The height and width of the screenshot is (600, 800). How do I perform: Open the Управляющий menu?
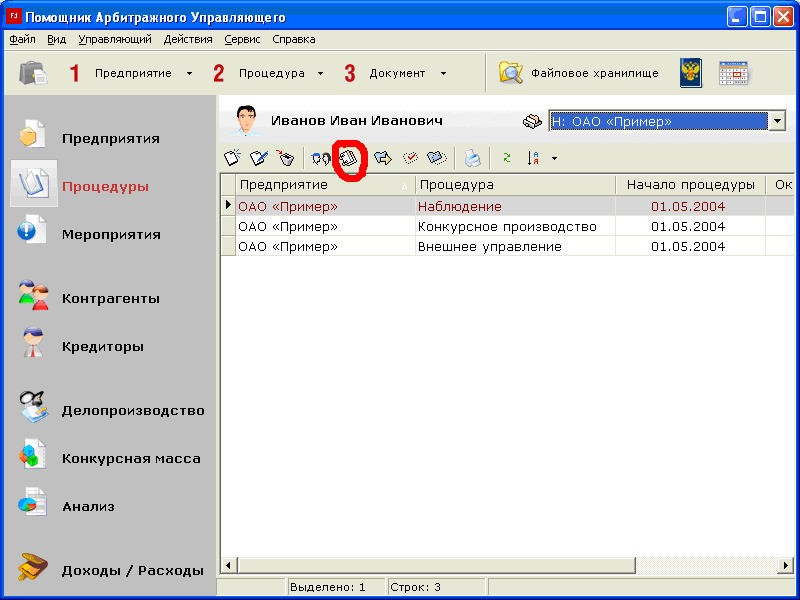pyautogui.click(x=115, y=39)
